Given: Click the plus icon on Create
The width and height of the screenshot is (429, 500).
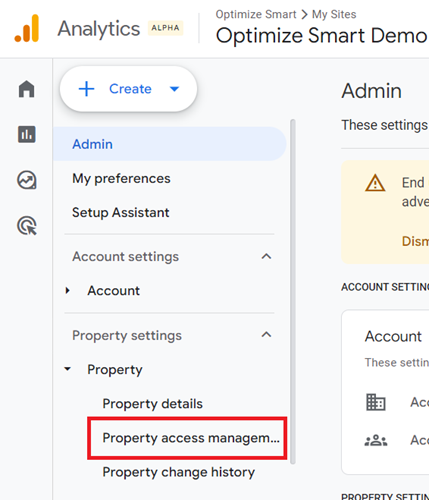Looking at the screenshot, I should coord(86,89).
